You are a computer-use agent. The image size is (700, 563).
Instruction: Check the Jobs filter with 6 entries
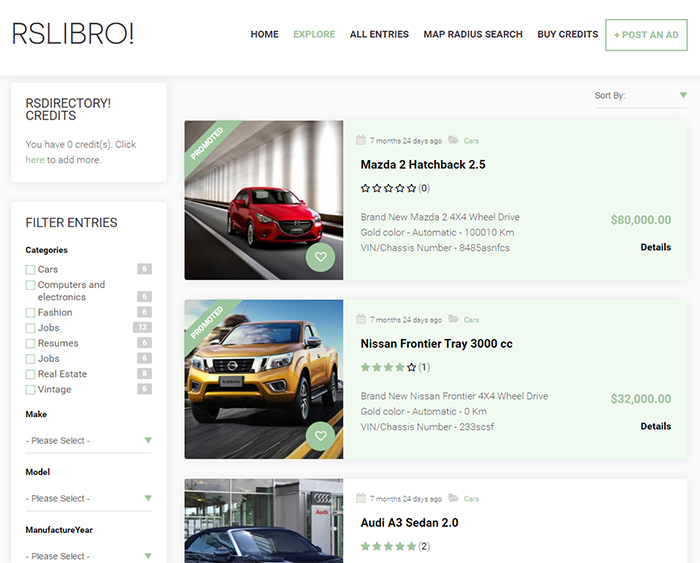pyautogui.click(x=30, y=359)
